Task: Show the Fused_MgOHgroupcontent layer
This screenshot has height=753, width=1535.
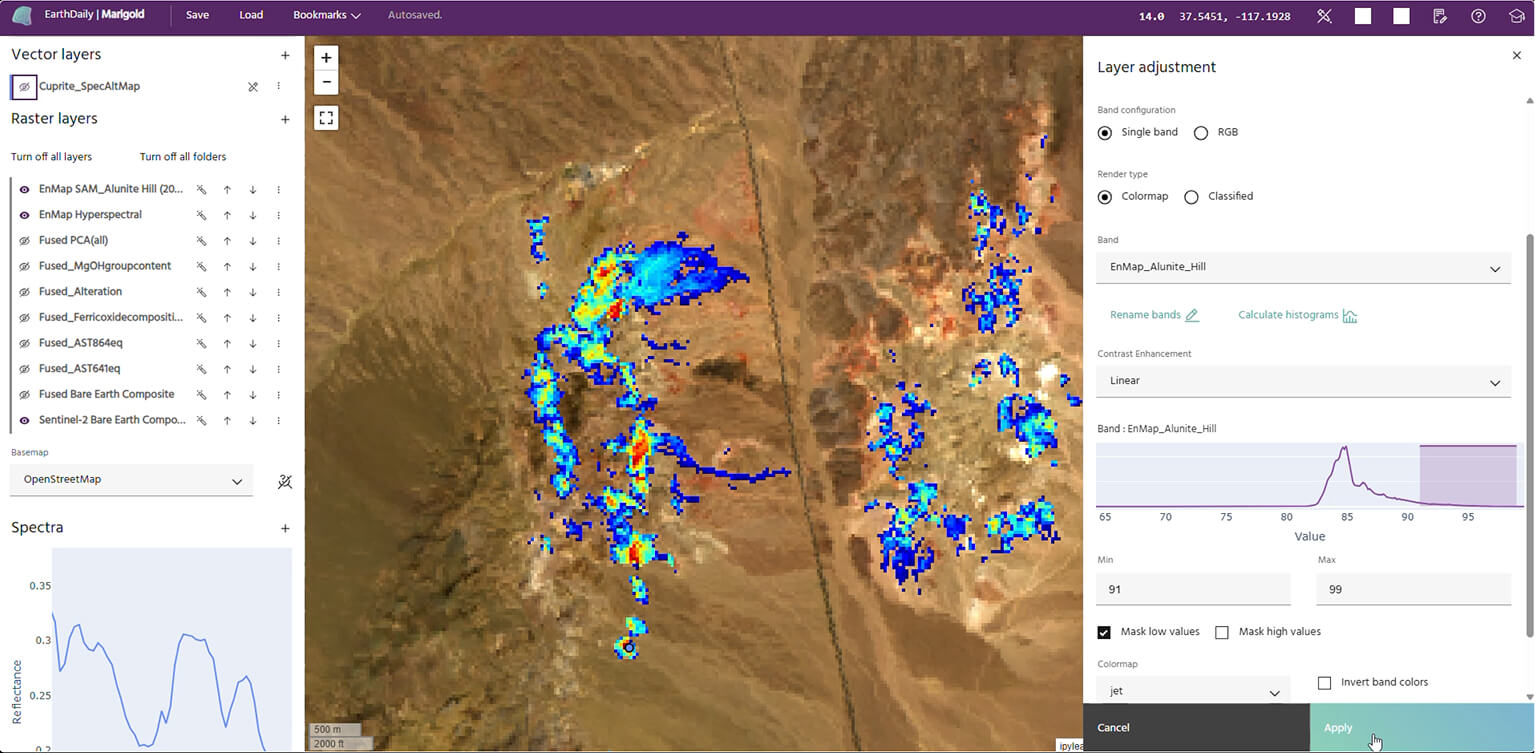Action: pyautogui.click(x=25, y=267)
